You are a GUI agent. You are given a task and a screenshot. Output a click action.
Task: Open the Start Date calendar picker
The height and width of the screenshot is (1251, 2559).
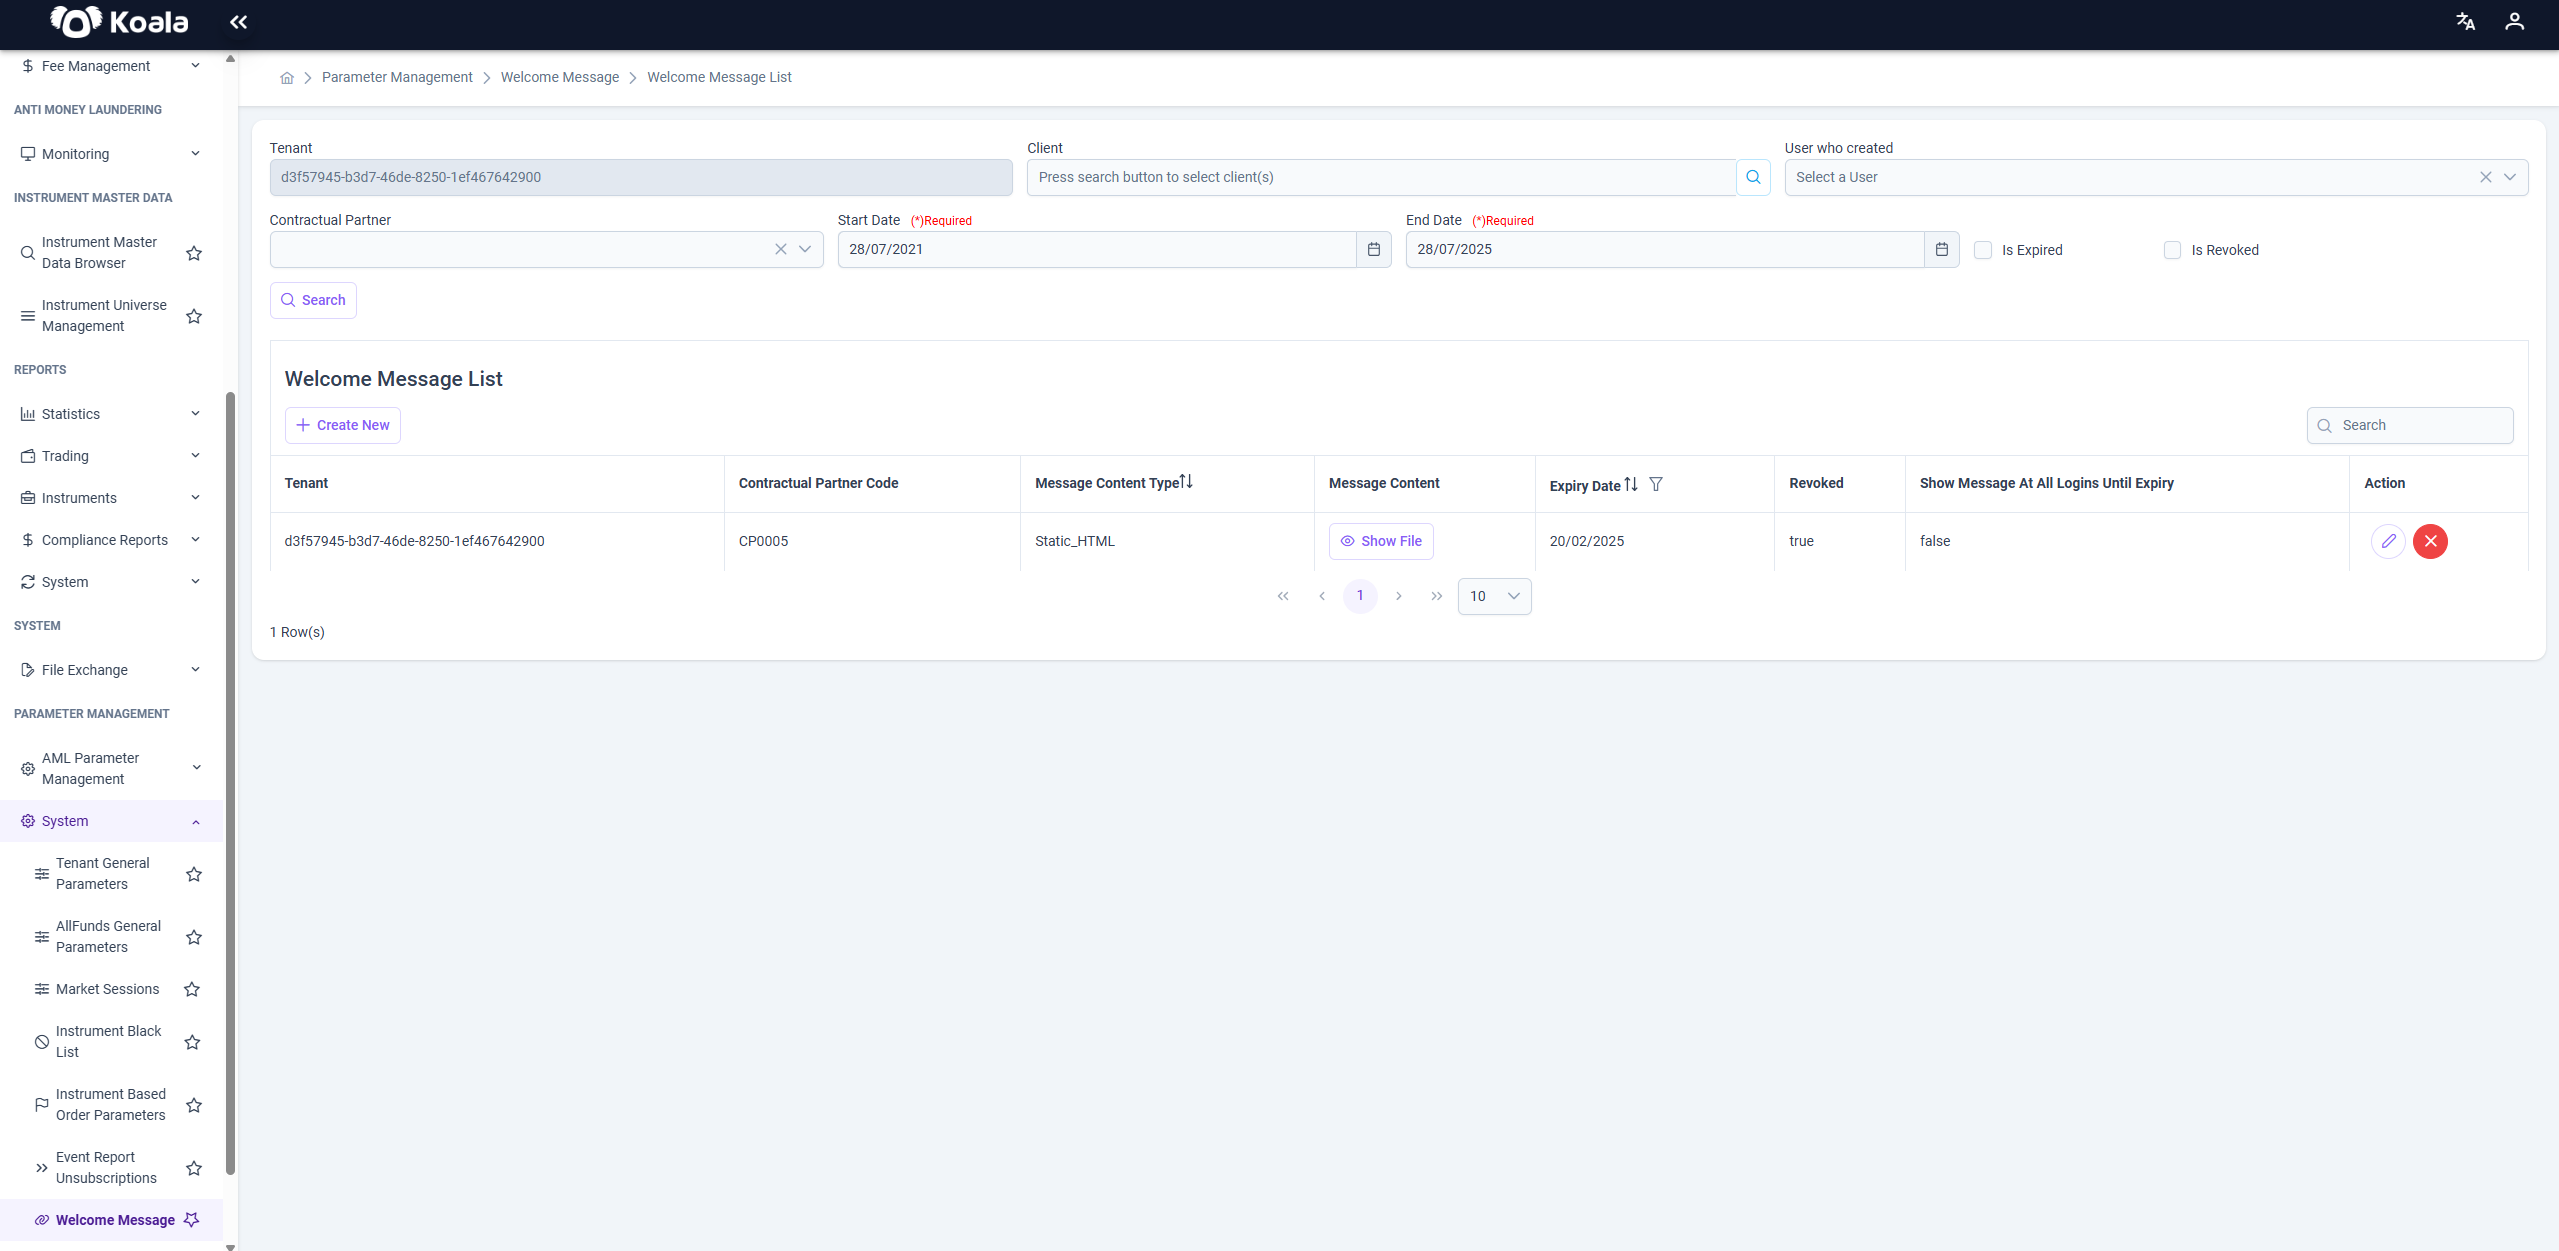[1373, 249]
